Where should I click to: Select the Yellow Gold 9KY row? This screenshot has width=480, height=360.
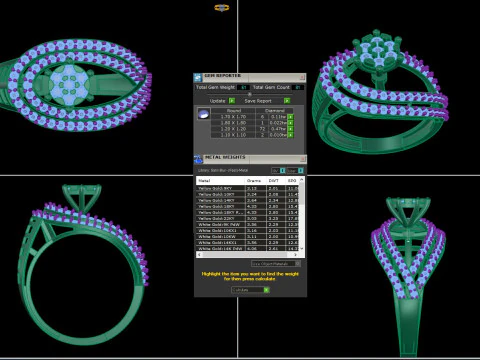click(x=248, y=188)
